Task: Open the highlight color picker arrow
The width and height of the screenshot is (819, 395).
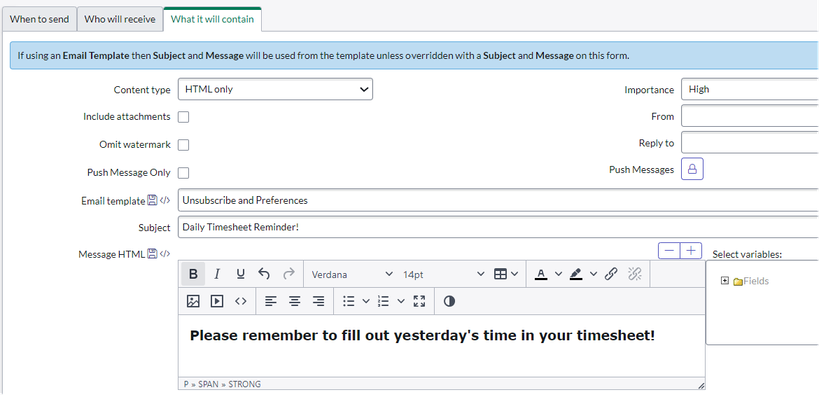Action: tap(593, 274)
